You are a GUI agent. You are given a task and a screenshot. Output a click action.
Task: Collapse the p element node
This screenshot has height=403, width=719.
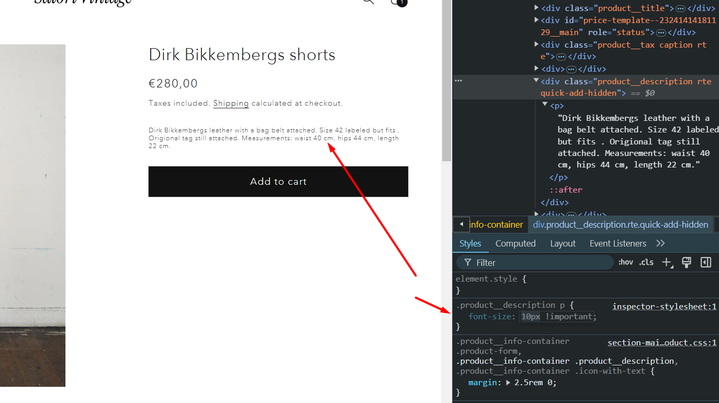pyautogui.click(x=545, y=105)
